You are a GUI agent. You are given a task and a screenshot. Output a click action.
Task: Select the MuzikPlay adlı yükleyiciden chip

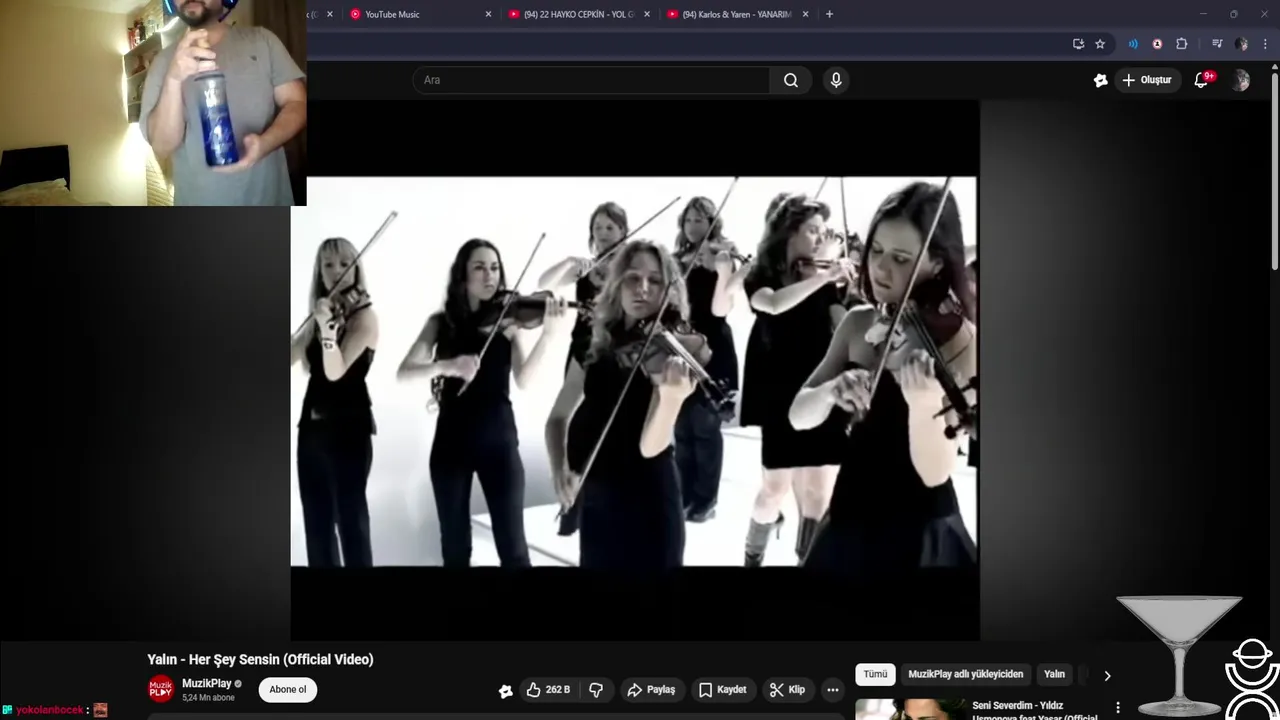pyautogui.click(x=965, y=674)
